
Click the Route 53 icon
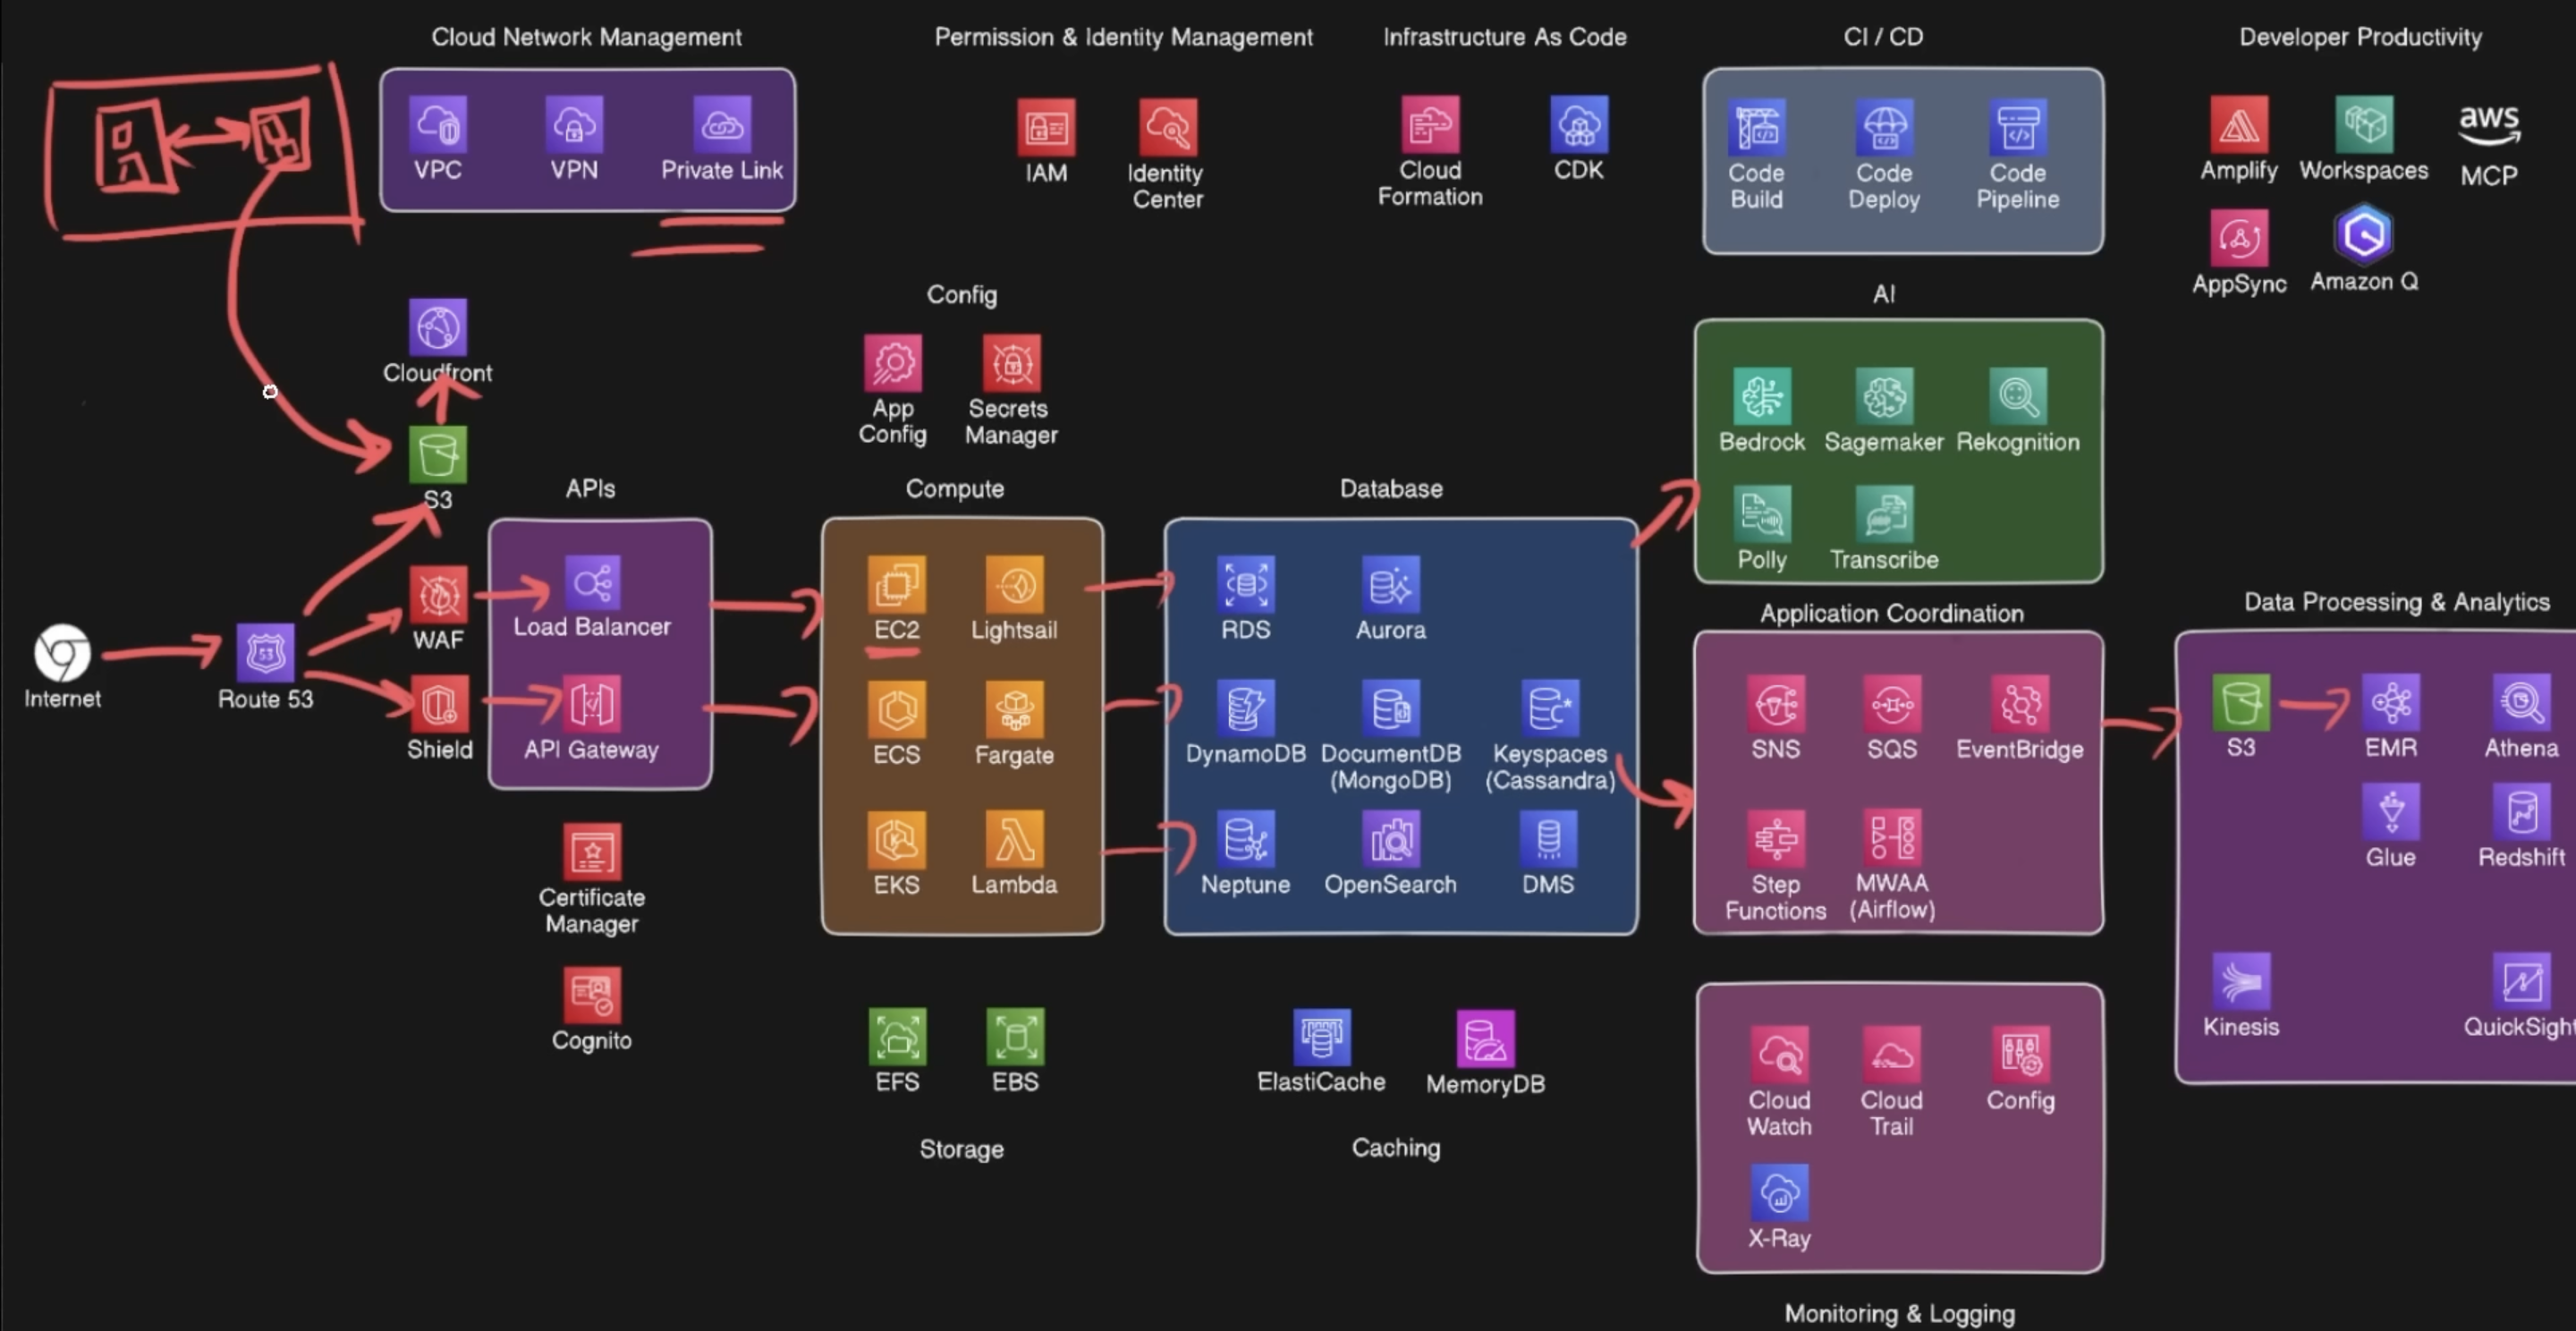point(265,653)
